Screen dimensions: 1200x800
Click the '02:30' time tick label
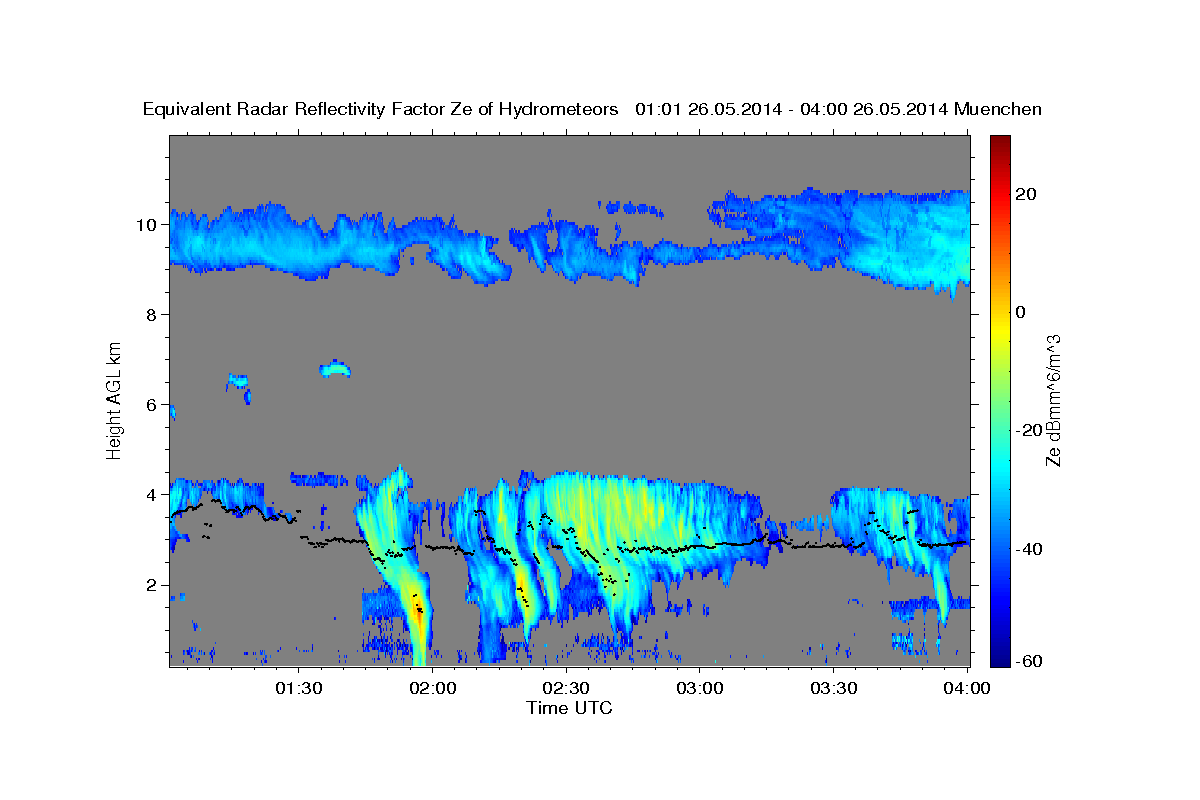pyautogui.click(x=565, y=688)
